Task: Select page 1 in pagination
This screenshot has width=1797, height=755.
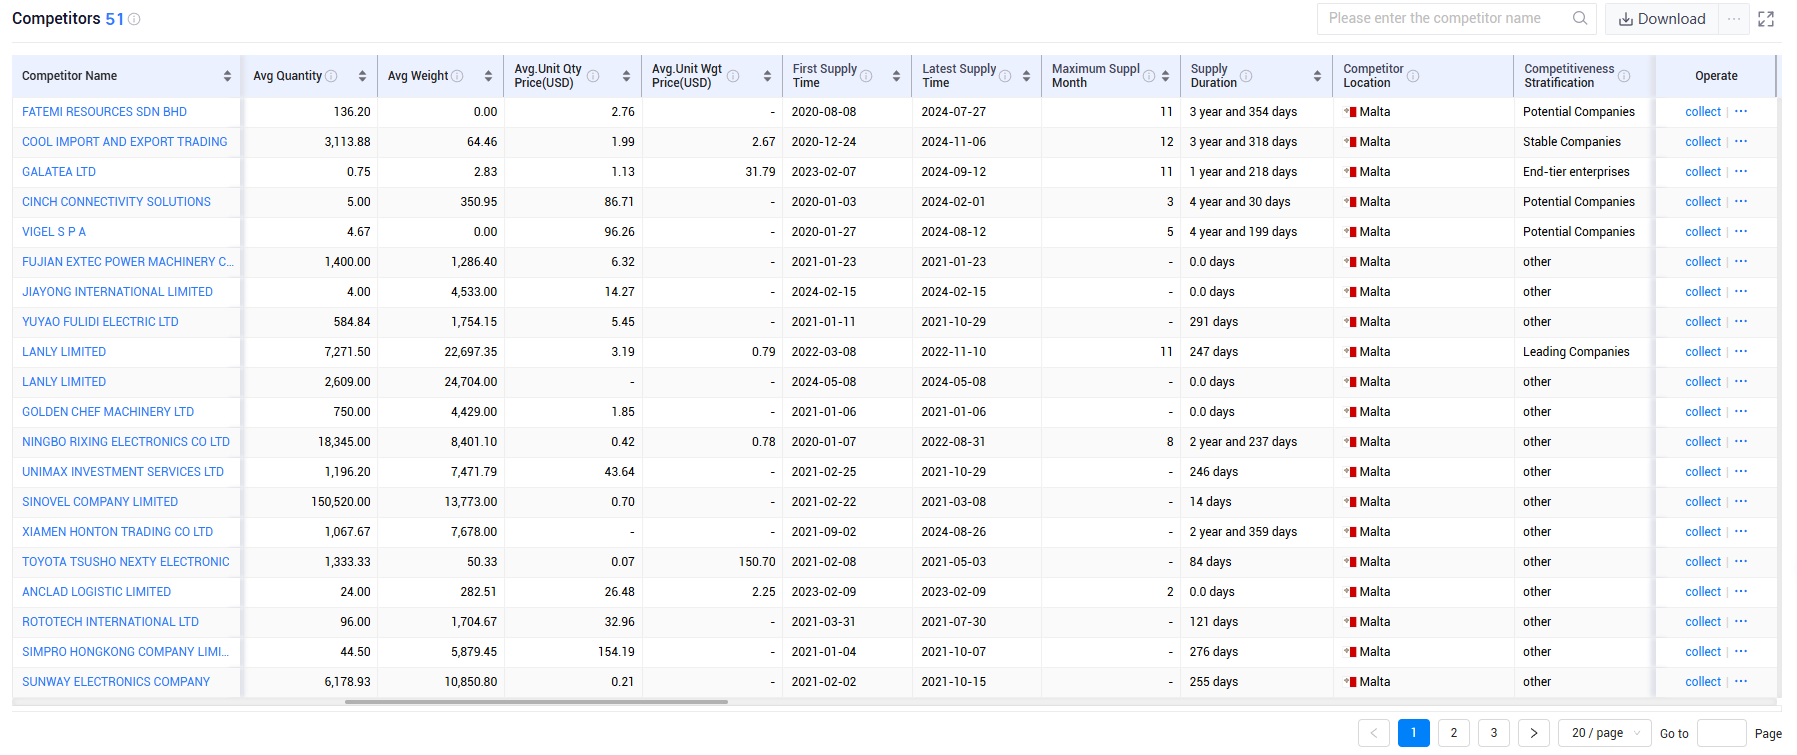Action: click(1414, 733)
